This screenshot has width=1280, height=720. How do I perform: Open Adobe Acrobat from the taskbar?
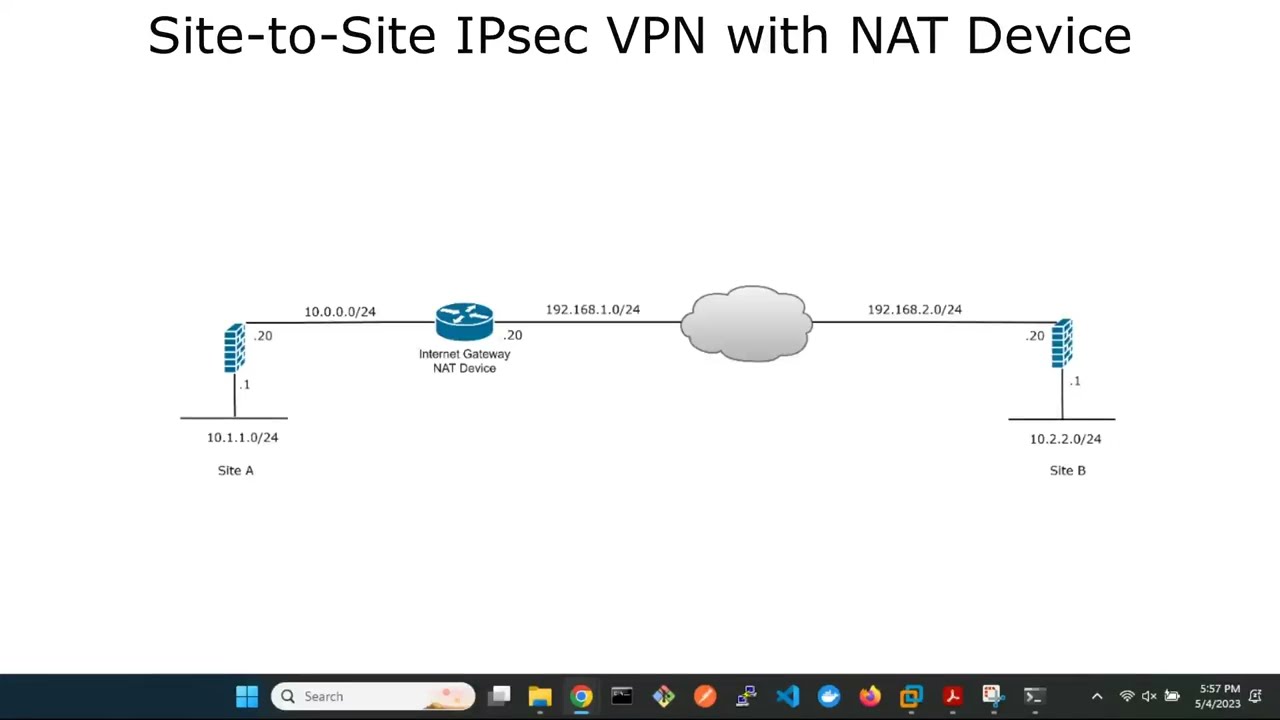point(952,696)
